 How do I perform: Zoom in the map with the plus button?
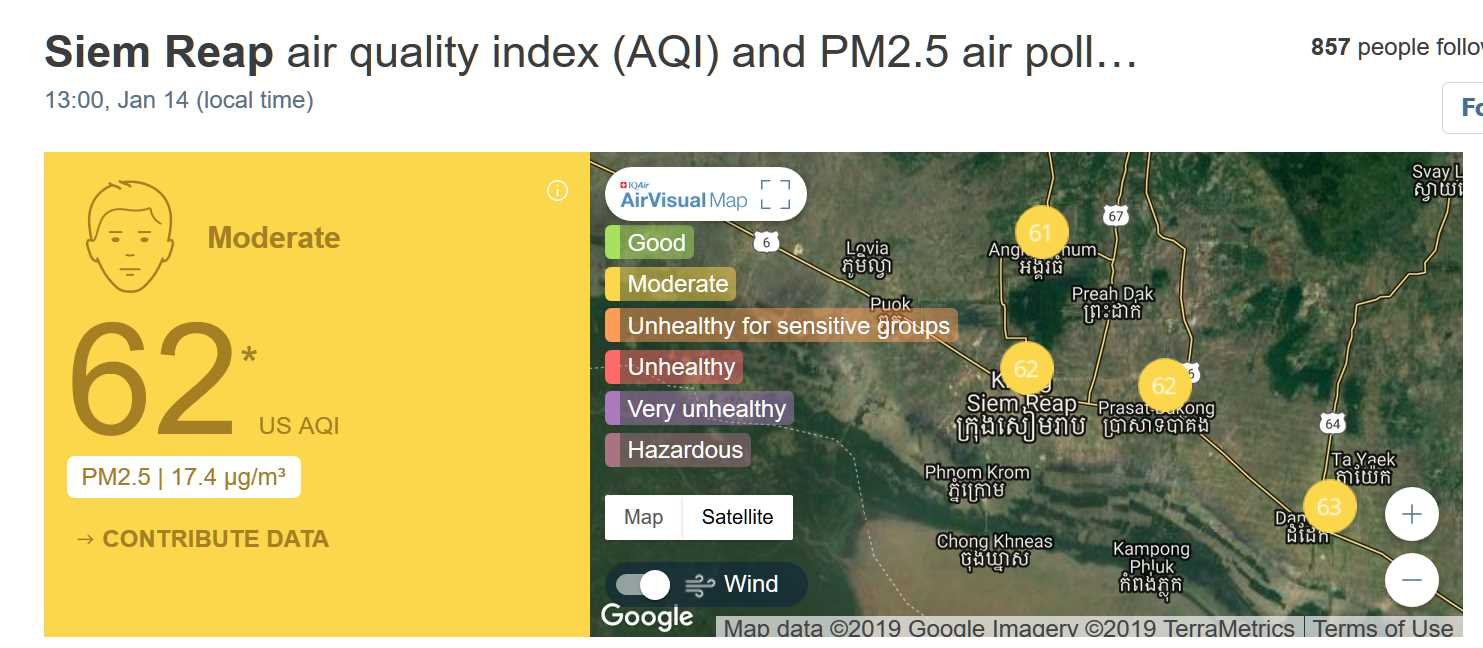(x=1411, y=514)
